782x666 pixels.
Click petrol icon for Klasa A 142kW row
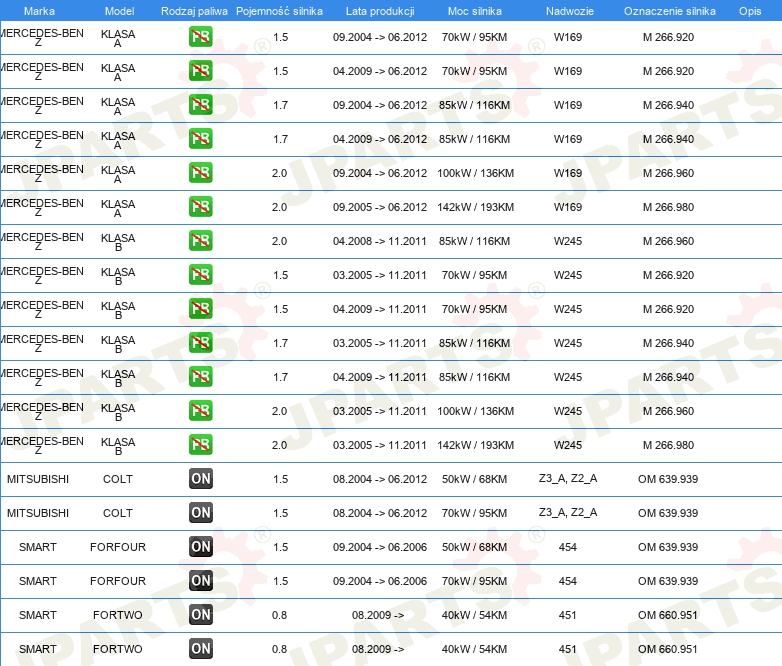point(200,207)
